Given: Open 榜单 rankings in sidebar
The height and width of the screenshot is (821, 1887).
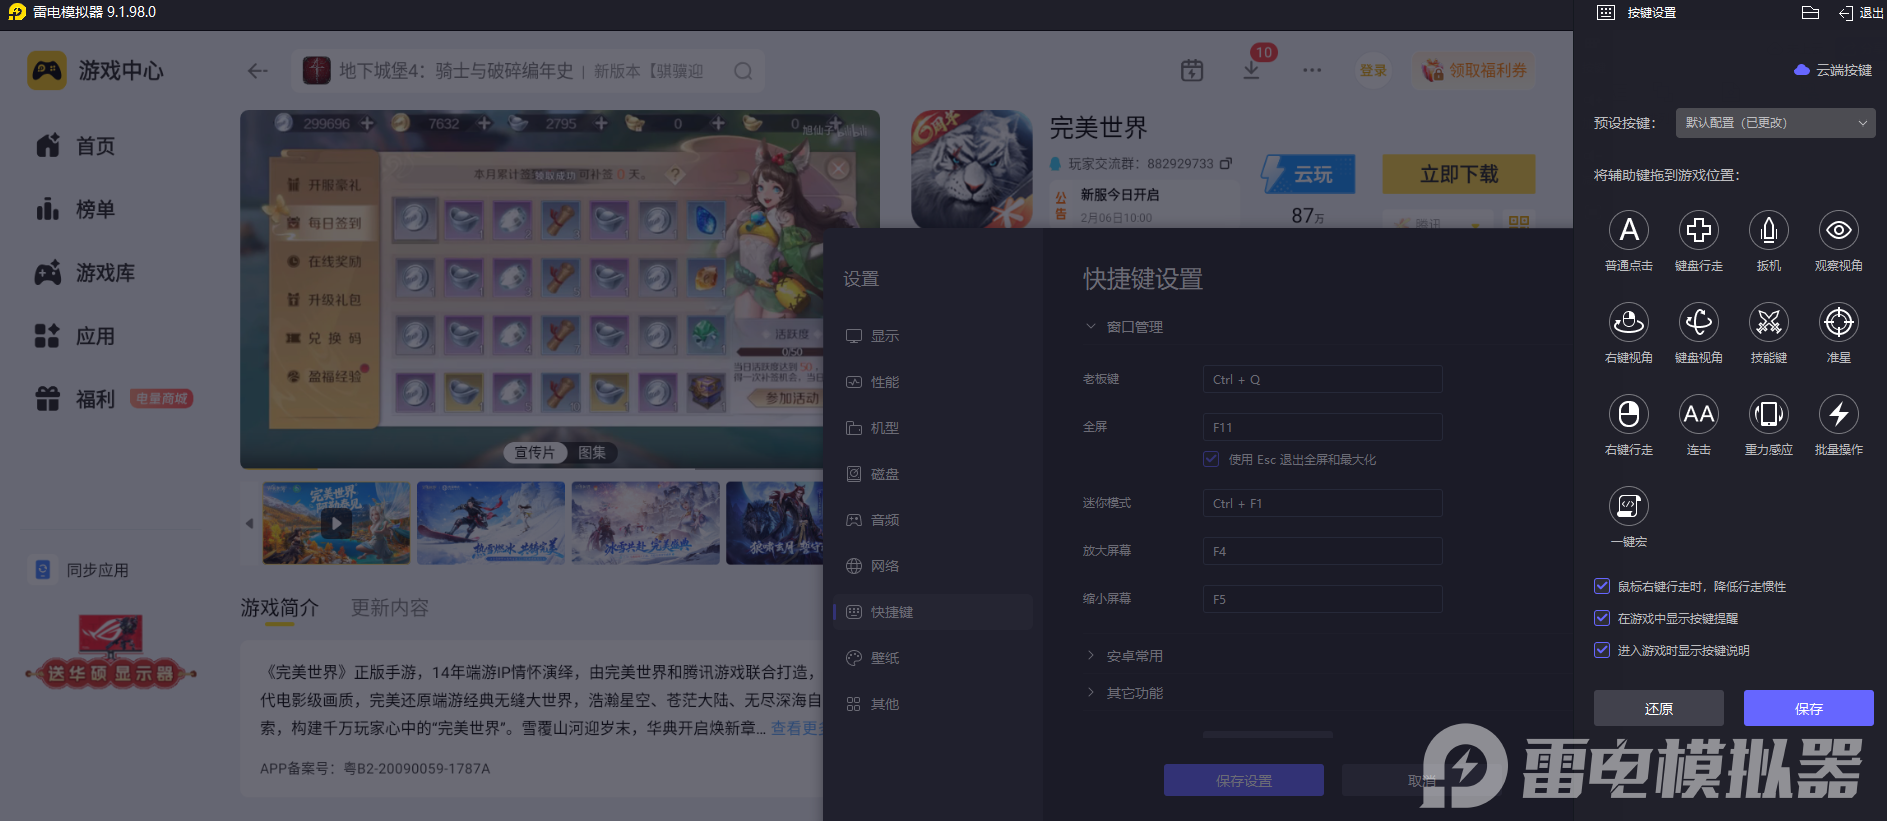Looking at the screenshot, I should coord(75,209).
